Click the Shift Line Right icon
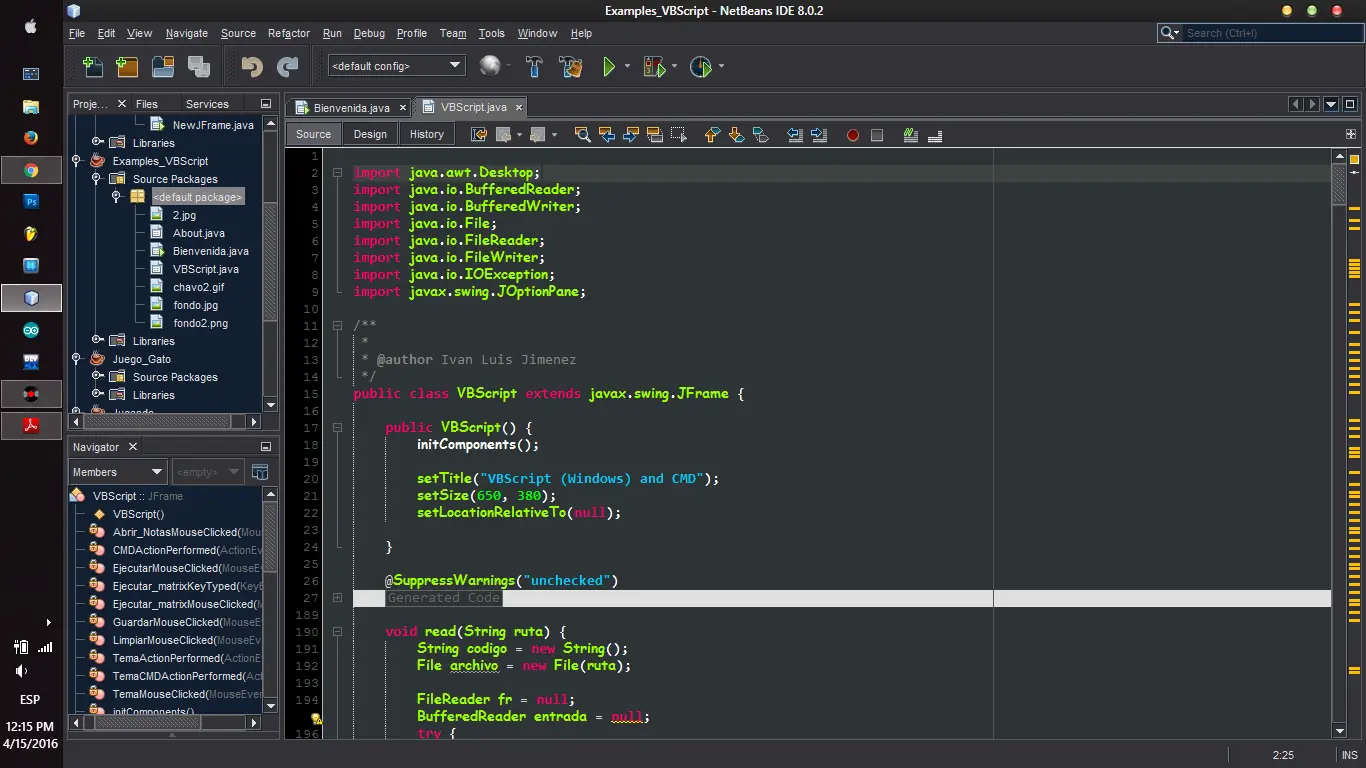The height and width of the screenshot is (768, 1366). pos(818,134)
